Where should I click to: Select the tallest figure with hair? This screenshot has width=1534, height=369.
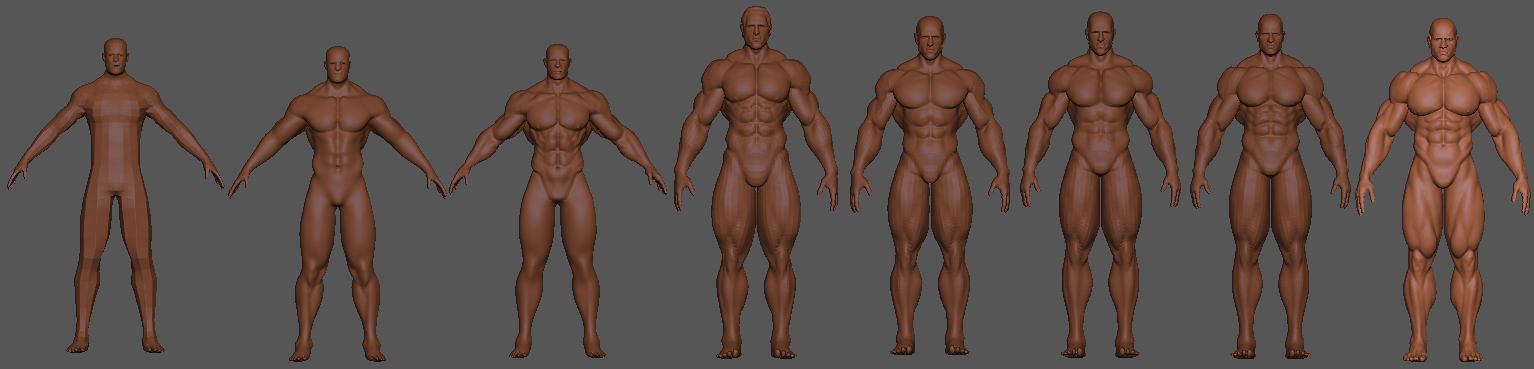click(x=756, y=182)
